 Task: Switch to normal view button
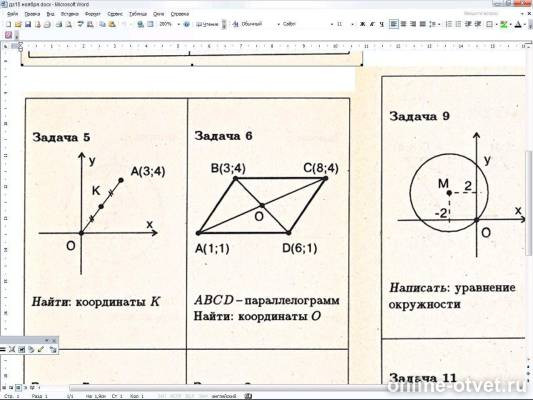(x=4, y=387)
